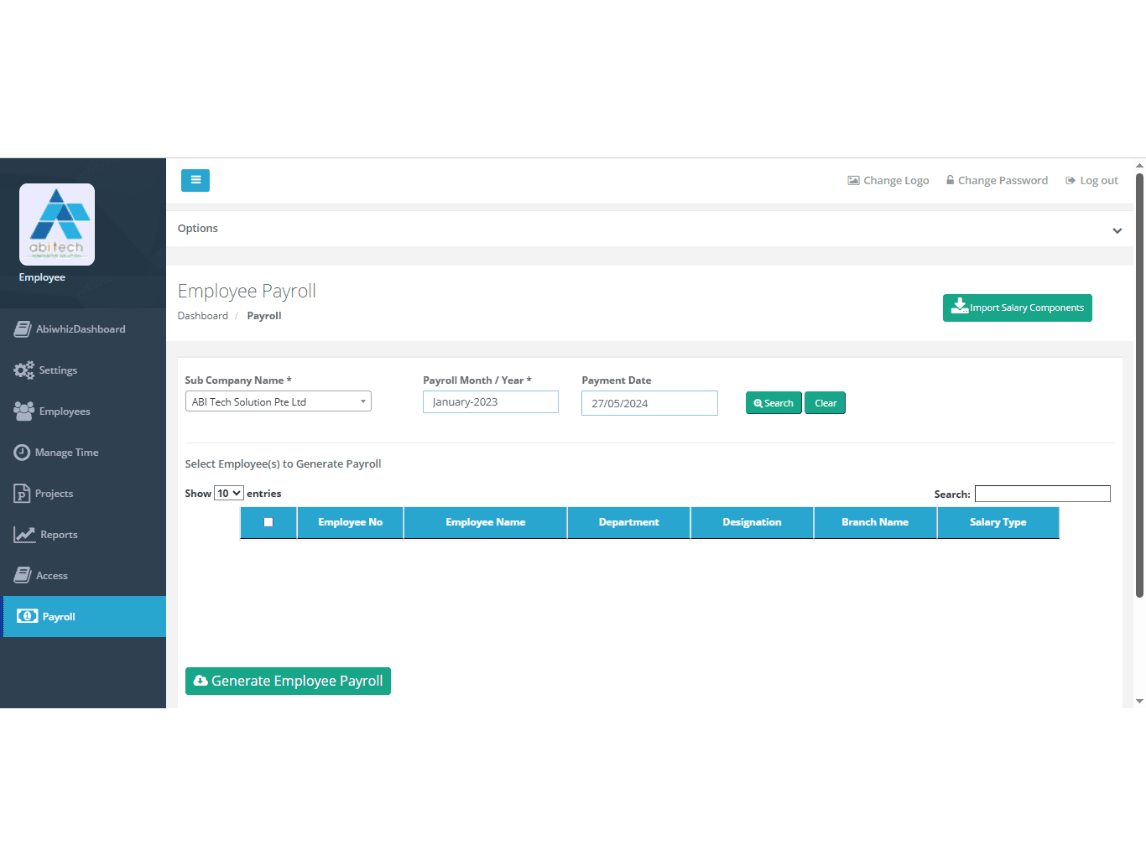Open the Reports chart icon
Image resolution: width=1146 pixels, height=849 pixels.
coord(24,534)
